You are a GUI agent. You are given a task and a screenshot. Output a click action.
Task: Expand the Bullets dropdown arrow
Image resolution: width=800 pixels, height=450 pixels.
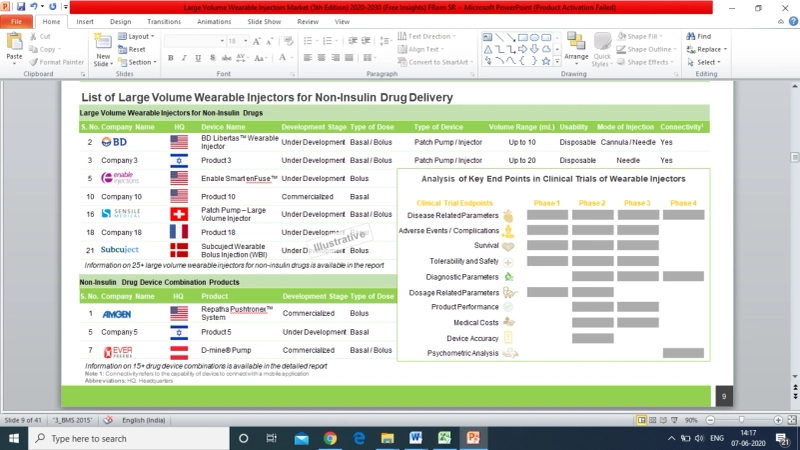[x=317, y=41]
